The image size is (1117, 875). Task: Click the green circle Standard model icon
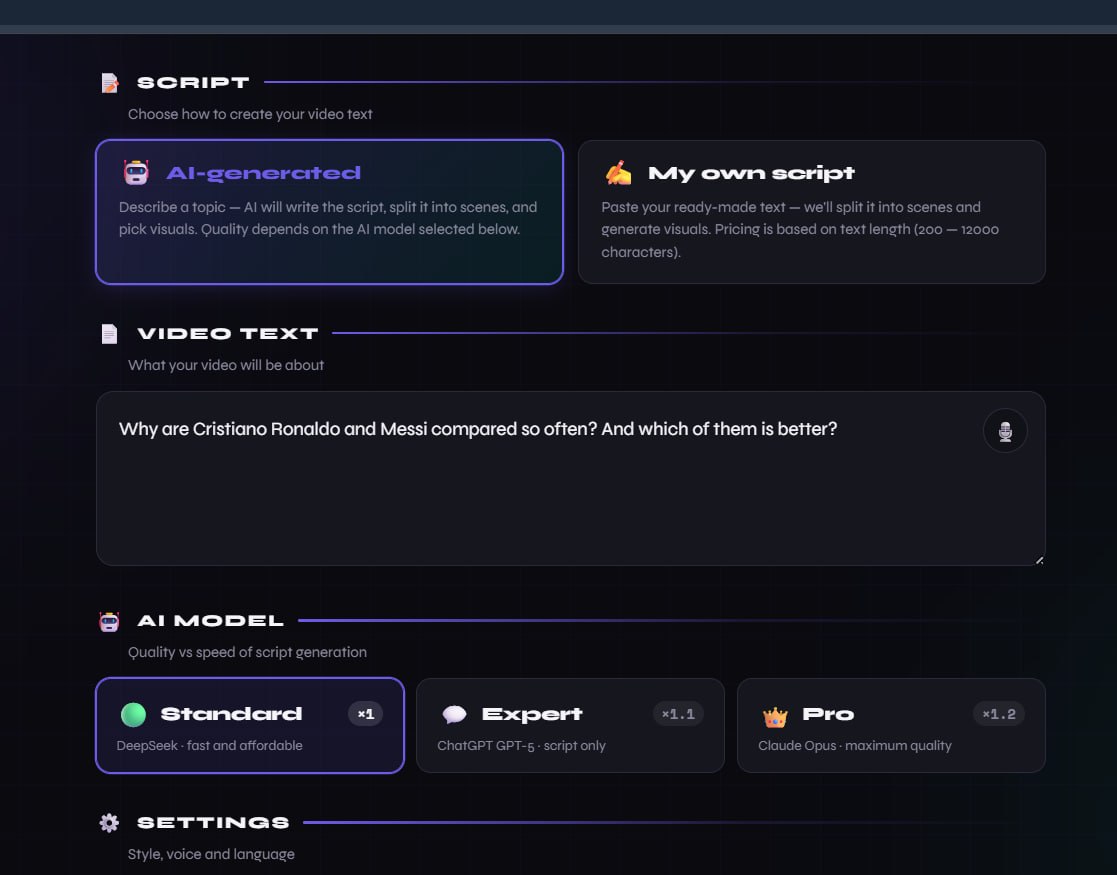[133, 714]
